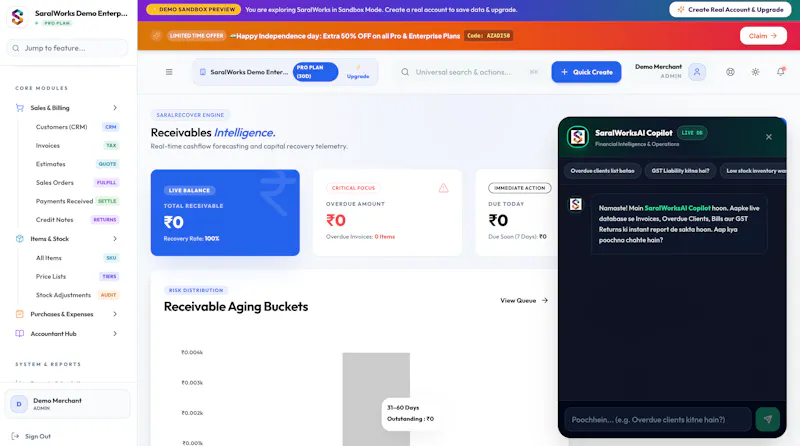The width and height of the screenshot is (800, 446).
Task: Click the Items & Stock box icon
Action: [x=20, y=239]
